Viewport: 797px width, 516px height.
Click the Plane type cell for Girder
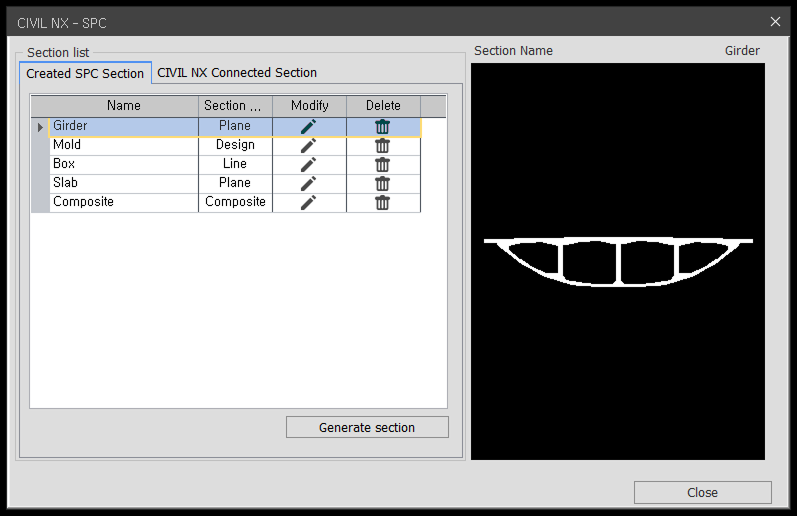235,127
